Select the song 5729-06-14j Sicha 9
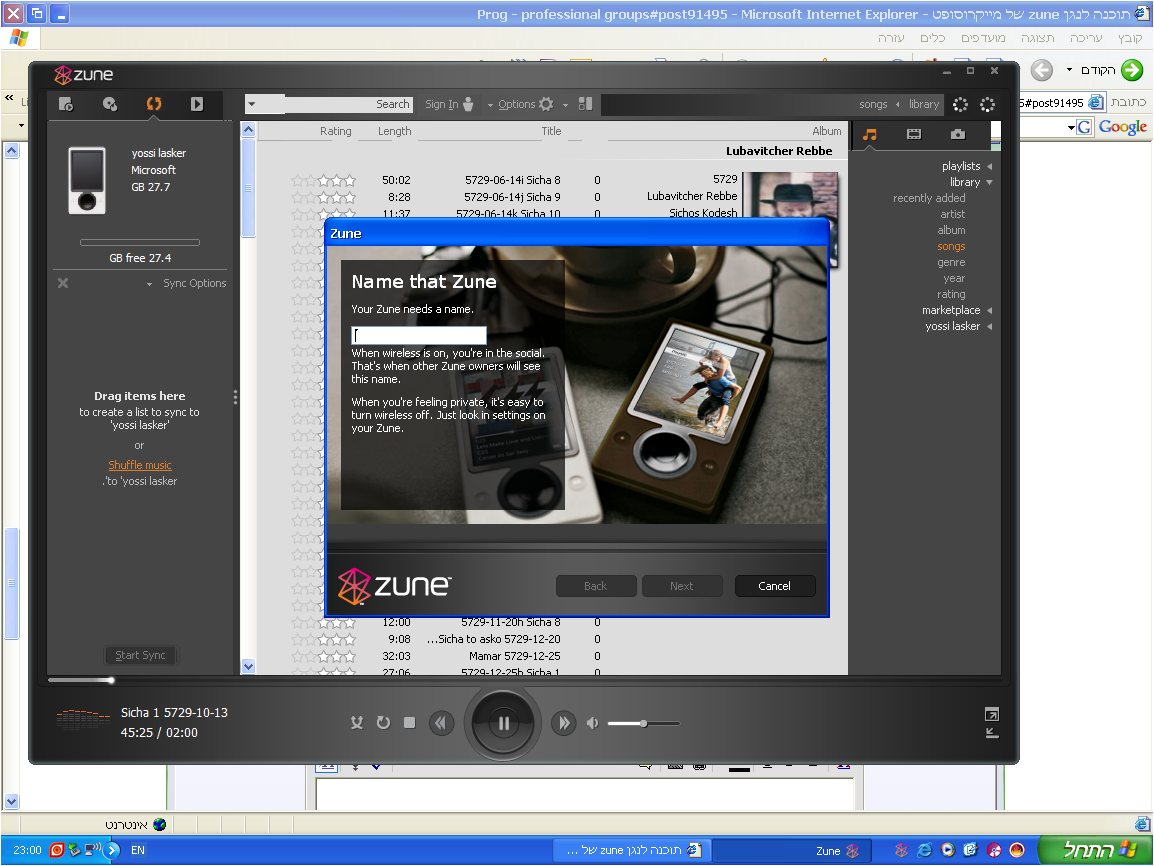The height and width of the screenshot is (866, 1154). pyautogui.click(x=515, y=197)
